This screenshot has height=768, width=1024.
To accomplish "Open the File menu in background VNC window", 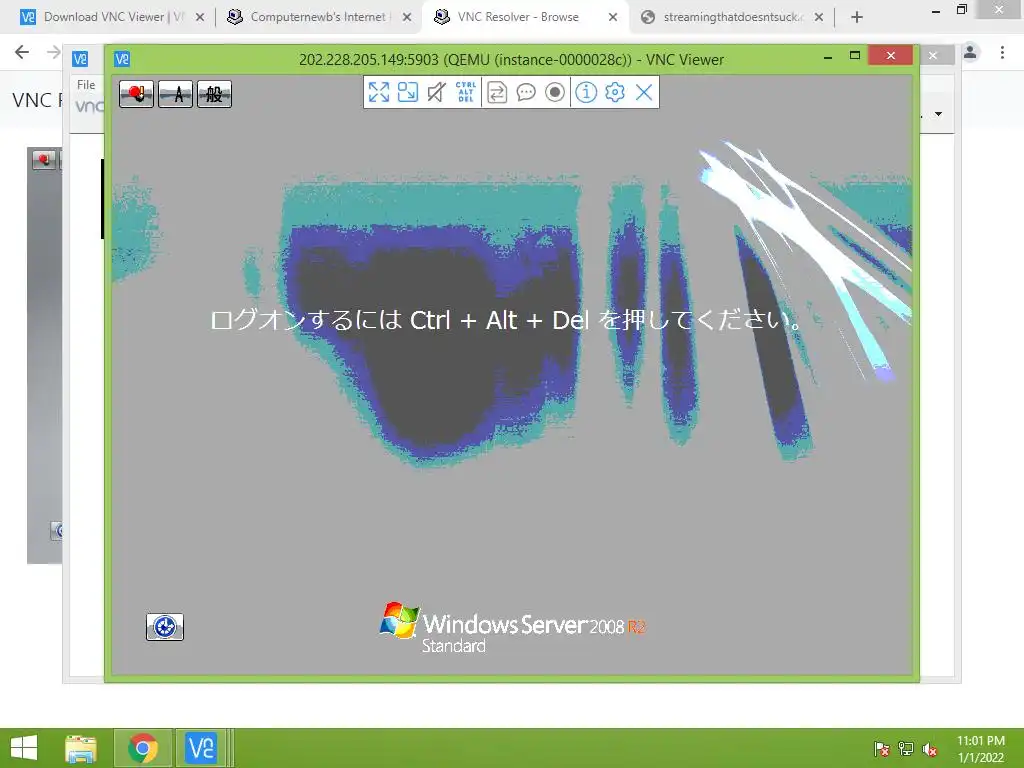I will point(86,85).
